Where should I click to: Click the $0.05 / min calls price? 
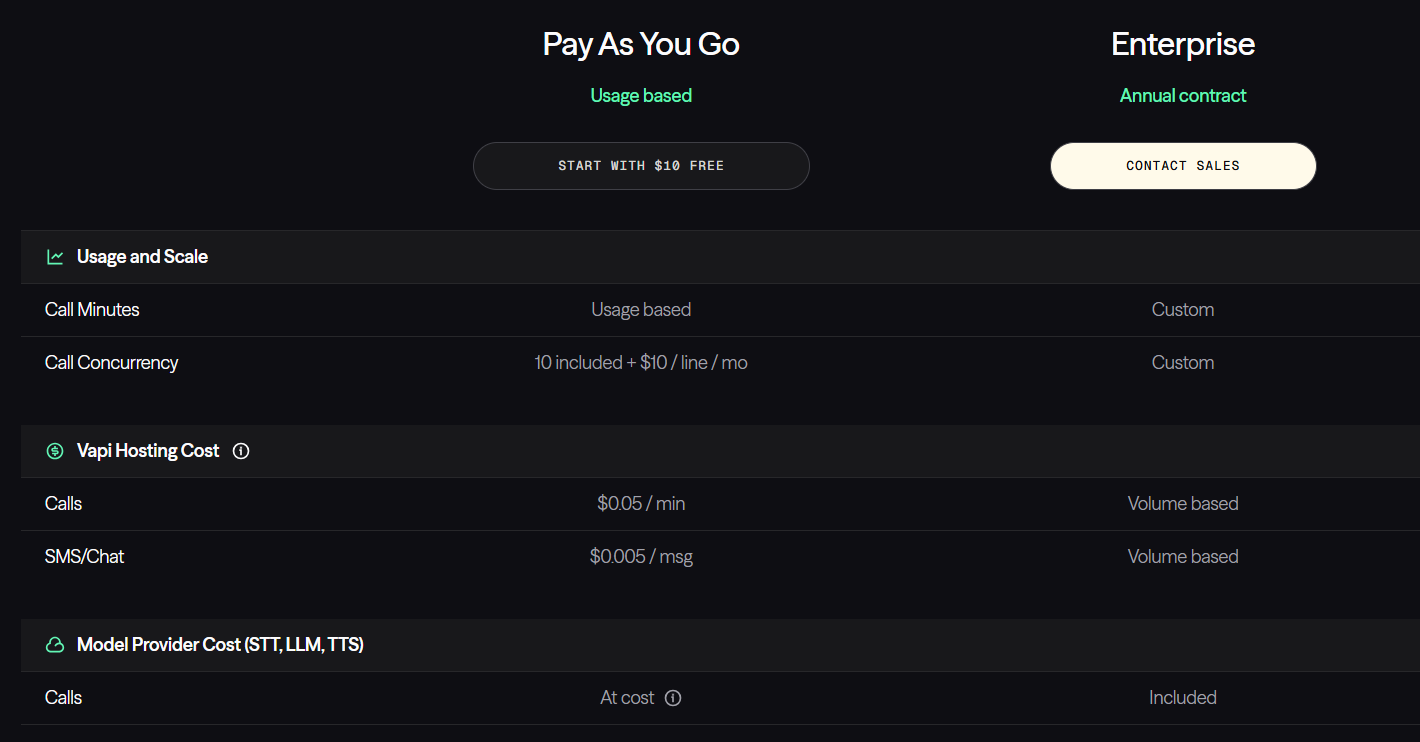pyautogui.click(x=641, y=504)
